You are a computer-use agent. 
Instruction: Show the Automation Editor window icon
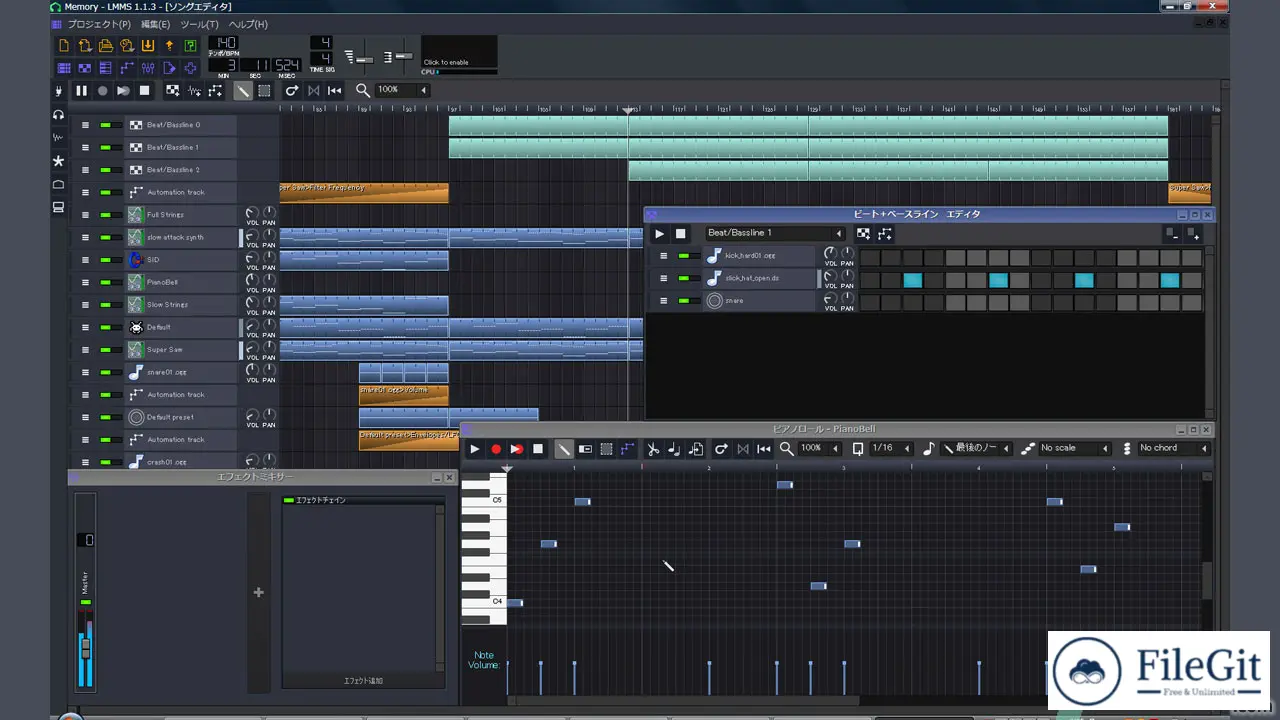pos(127,68)
